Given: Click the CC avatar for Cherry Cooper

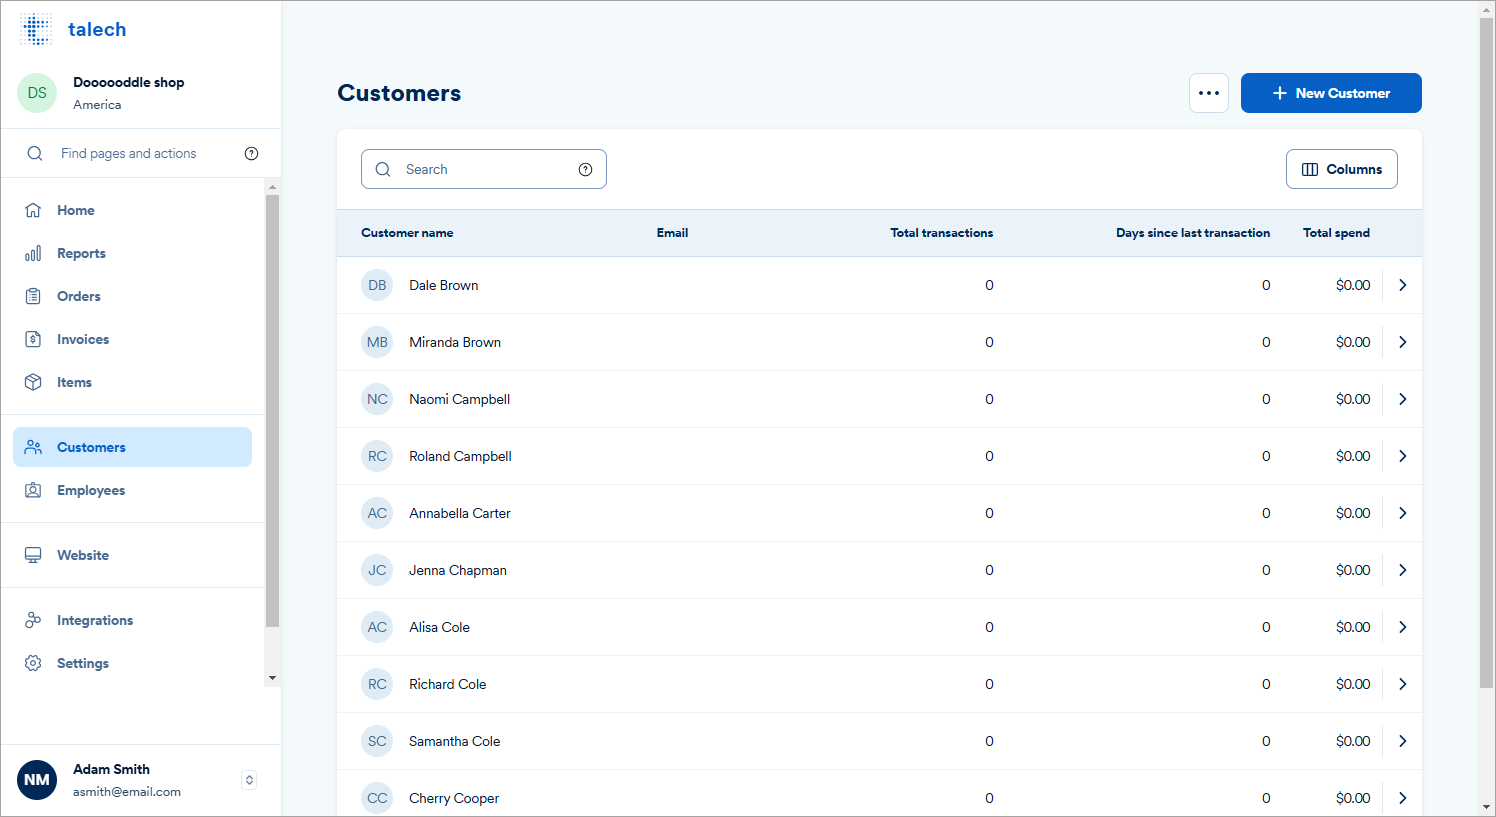Looking at the screenshot, I should 377,798.
